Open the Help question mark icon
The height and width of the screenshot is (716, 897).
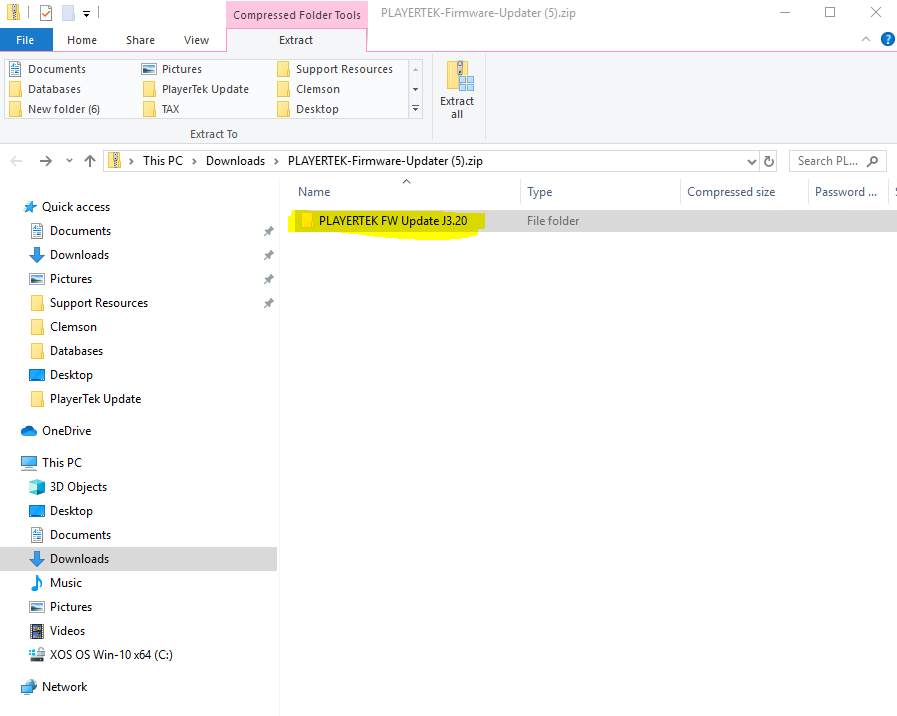(887, 39)
